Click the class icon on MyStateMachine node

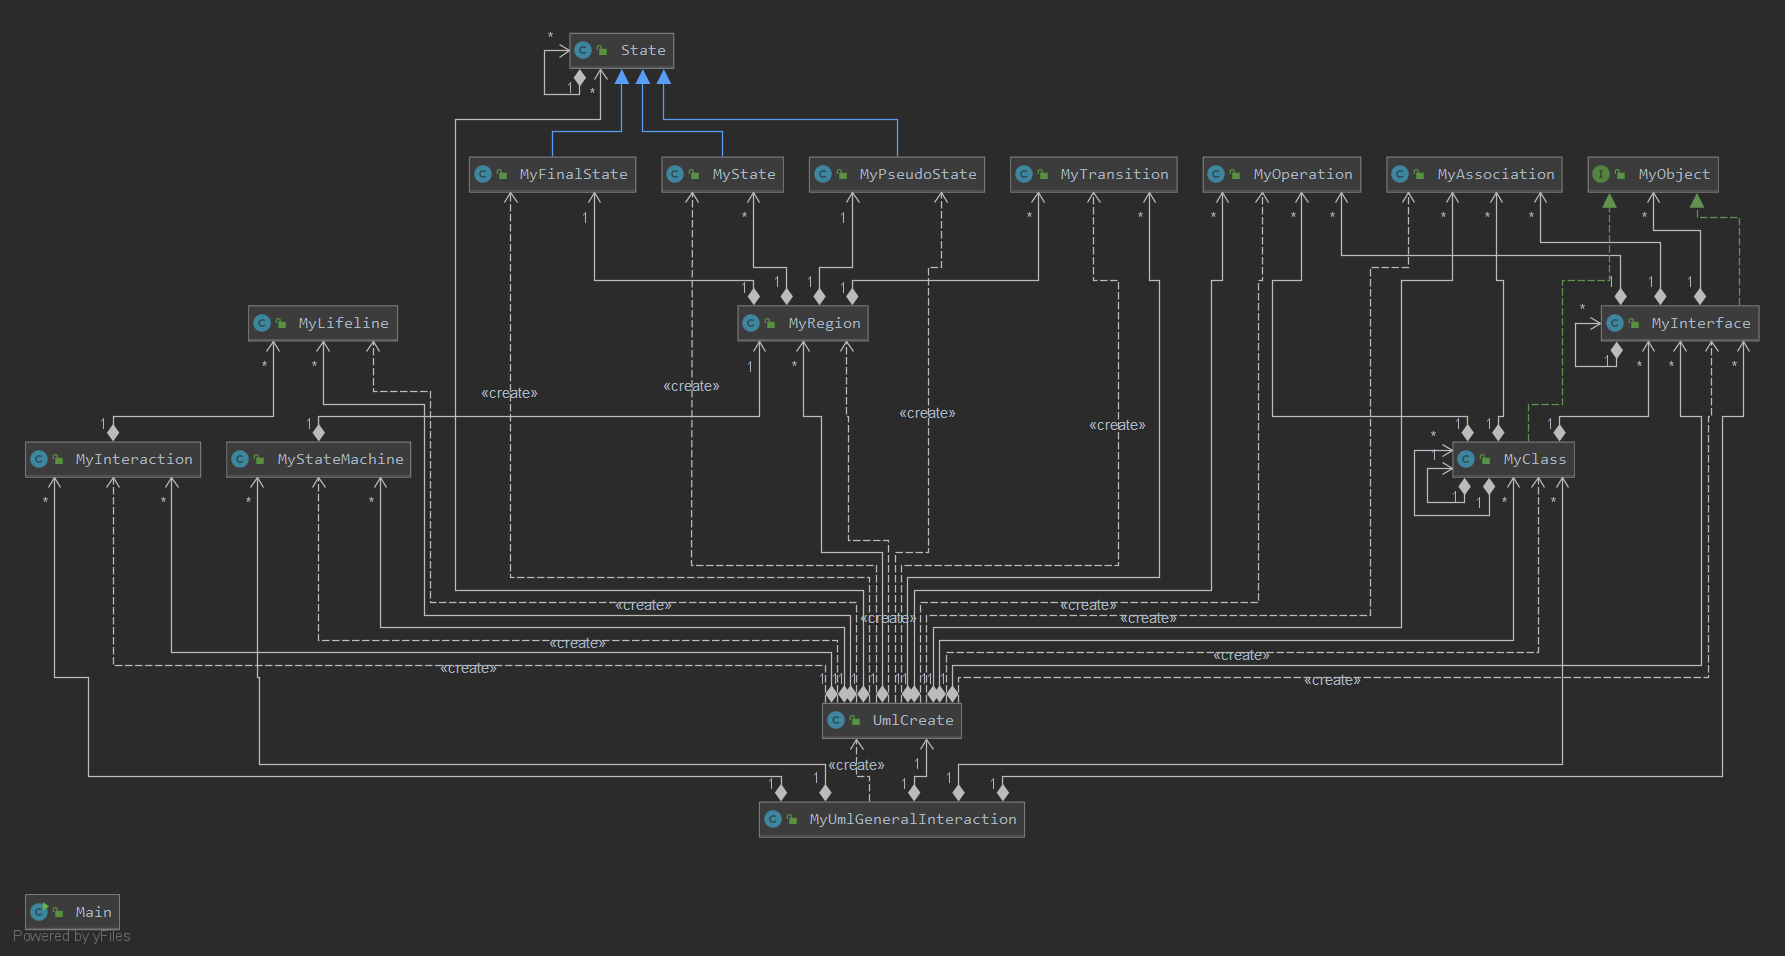tap(240, 459)
